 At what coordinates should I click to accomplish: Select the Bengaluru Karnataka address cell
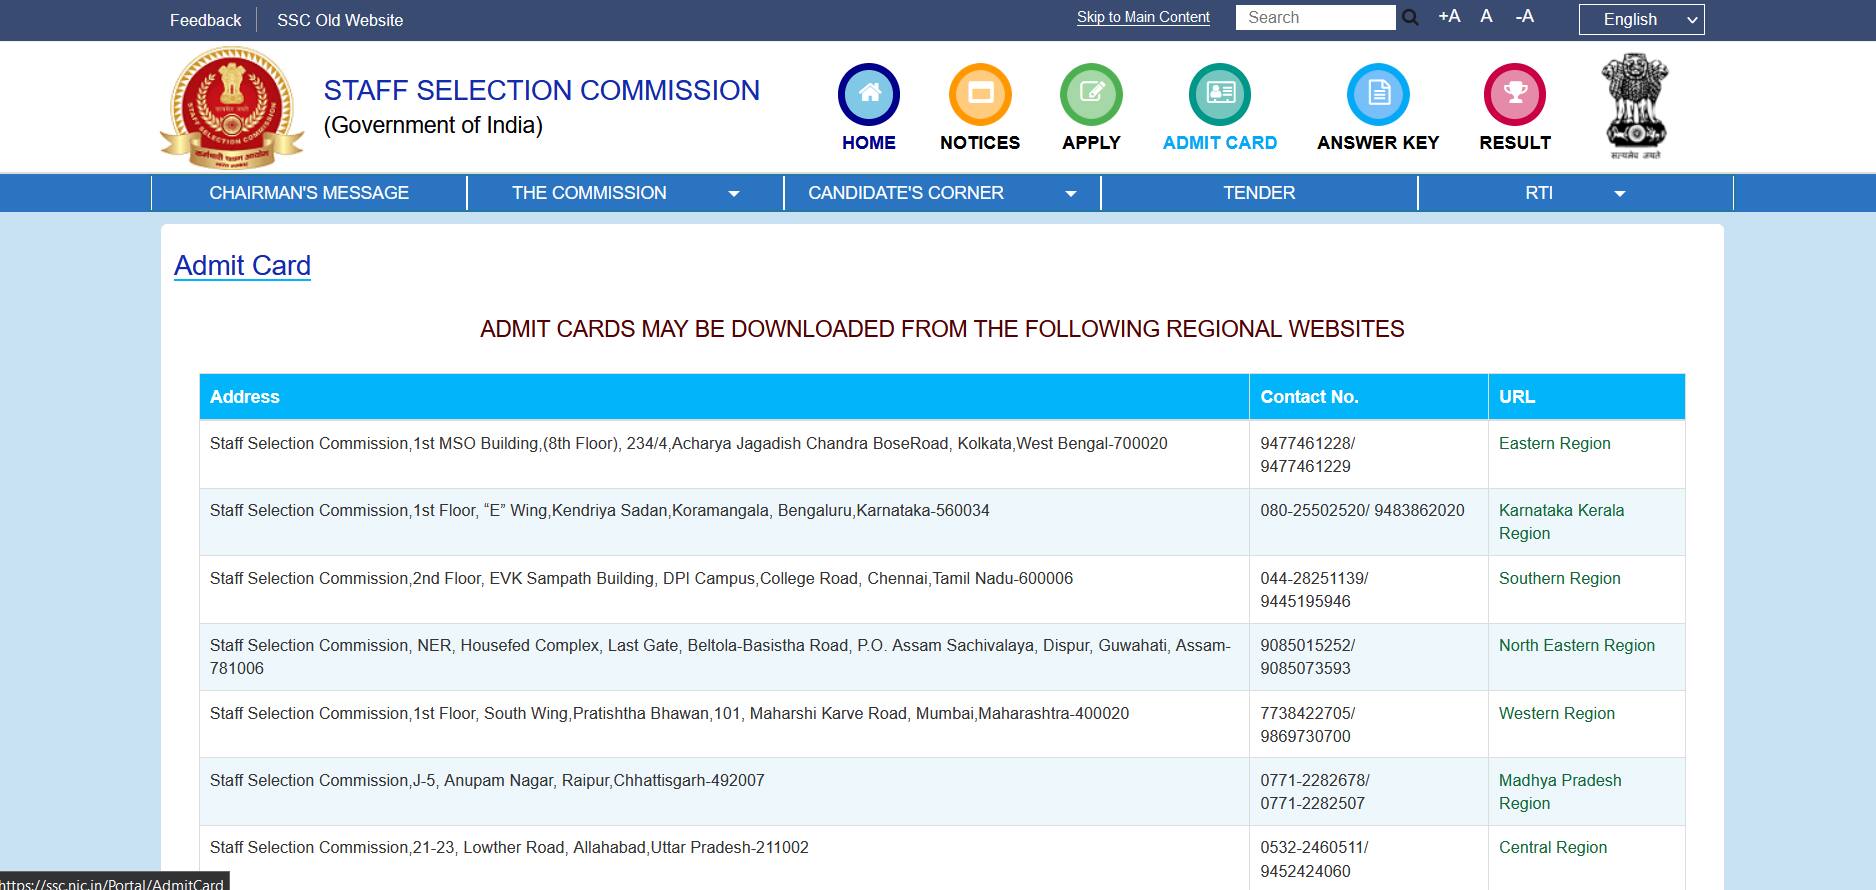click(x=724, y=522)
